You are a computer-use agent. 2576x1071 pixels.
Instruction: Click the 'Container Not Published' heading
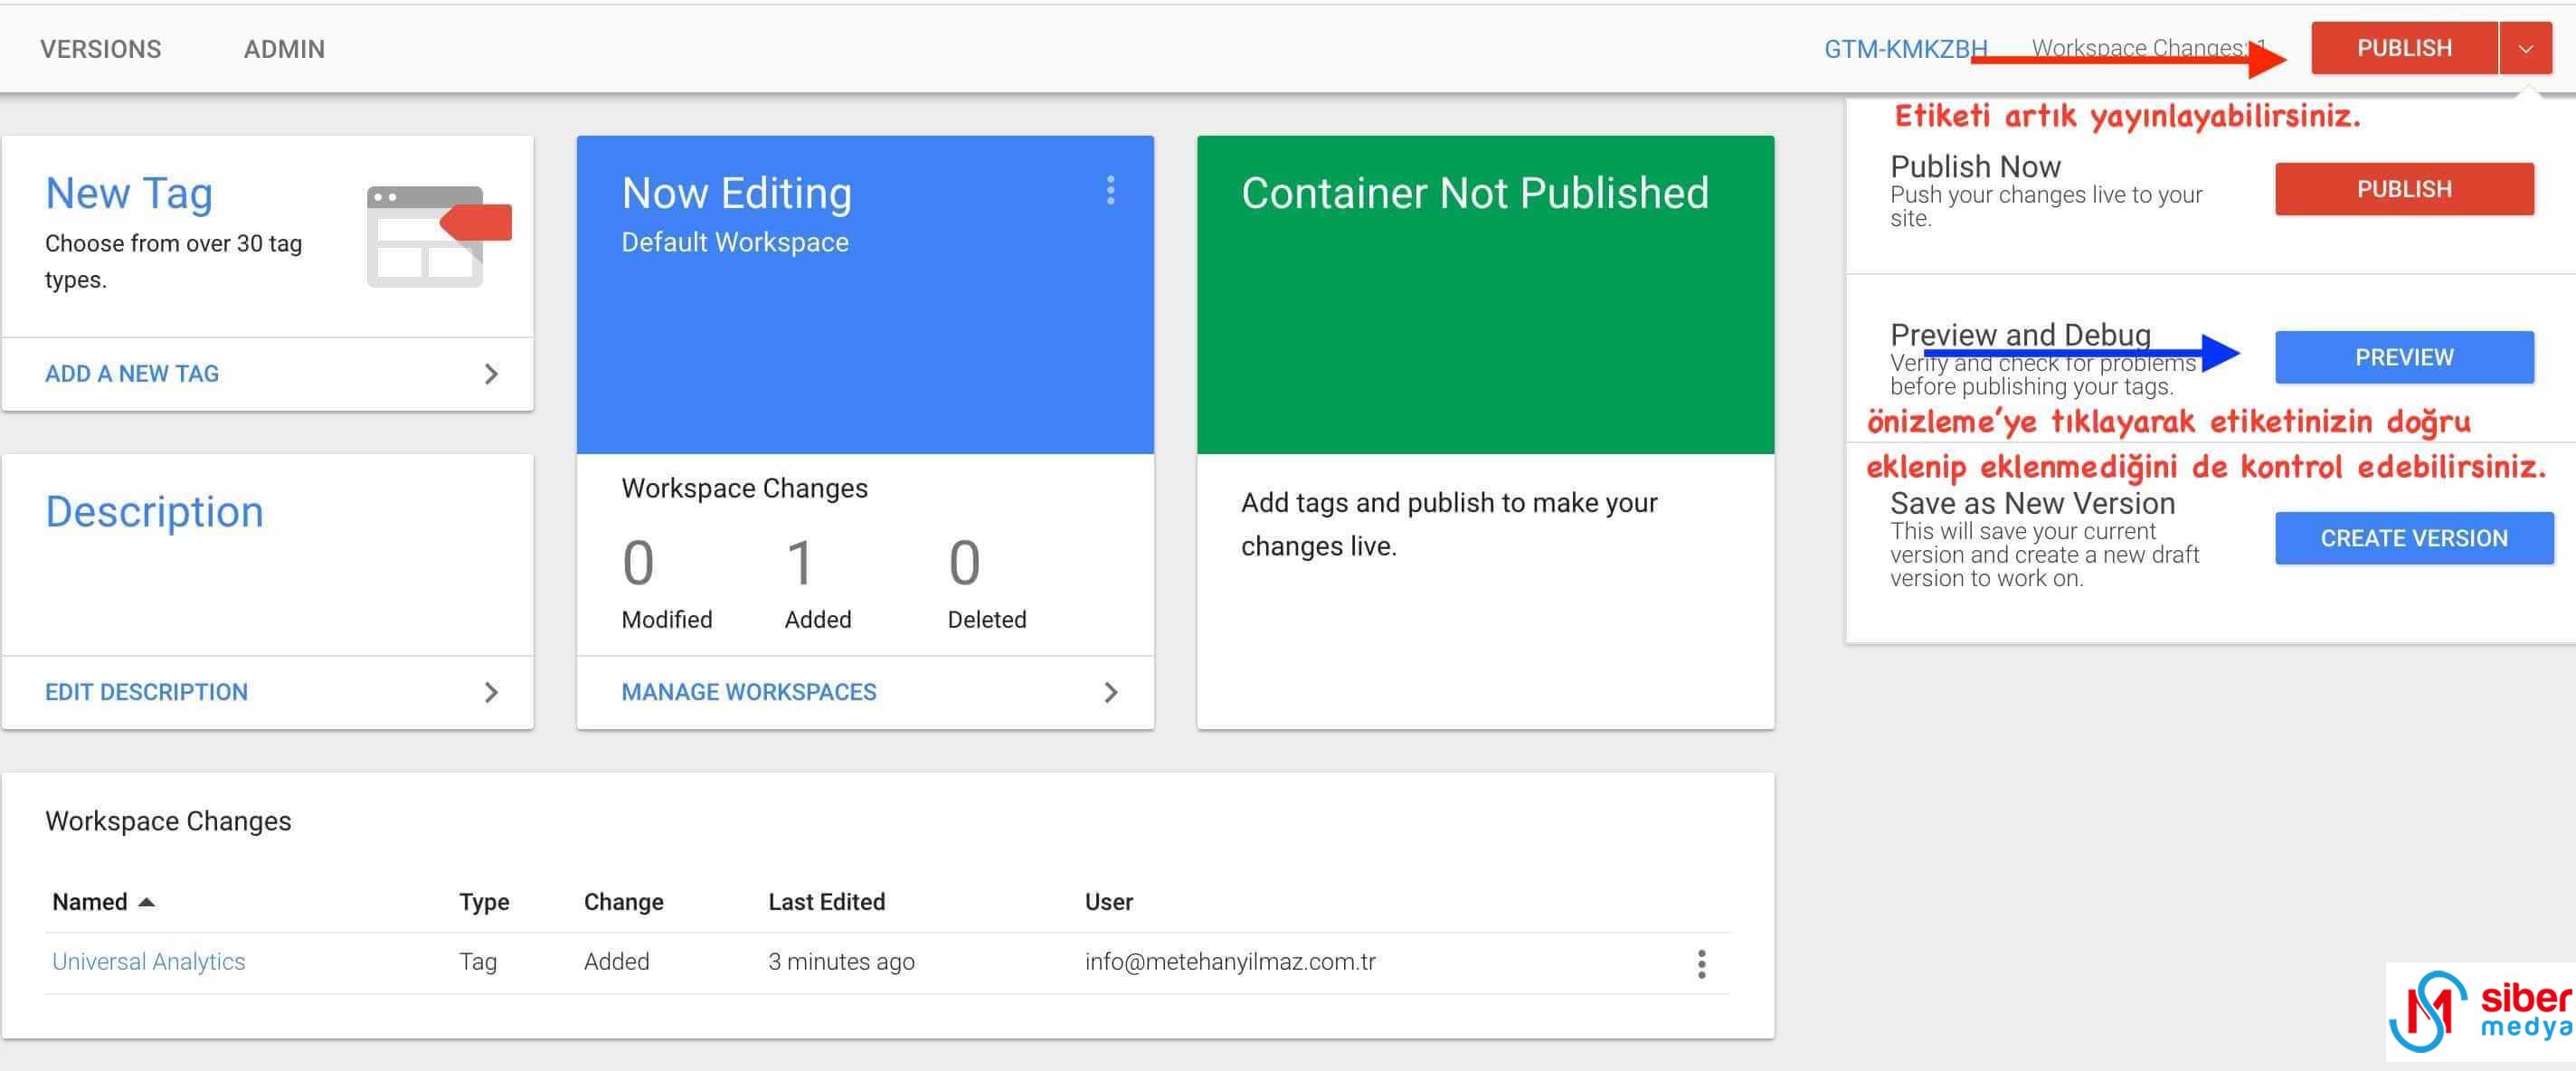[x=1475, y=193]
